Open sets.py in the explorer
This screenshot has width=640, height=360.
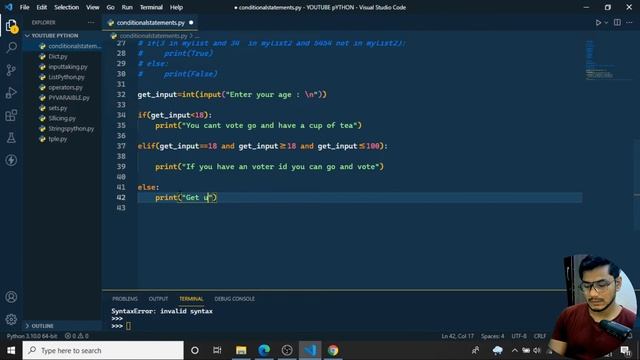(58, 108)
